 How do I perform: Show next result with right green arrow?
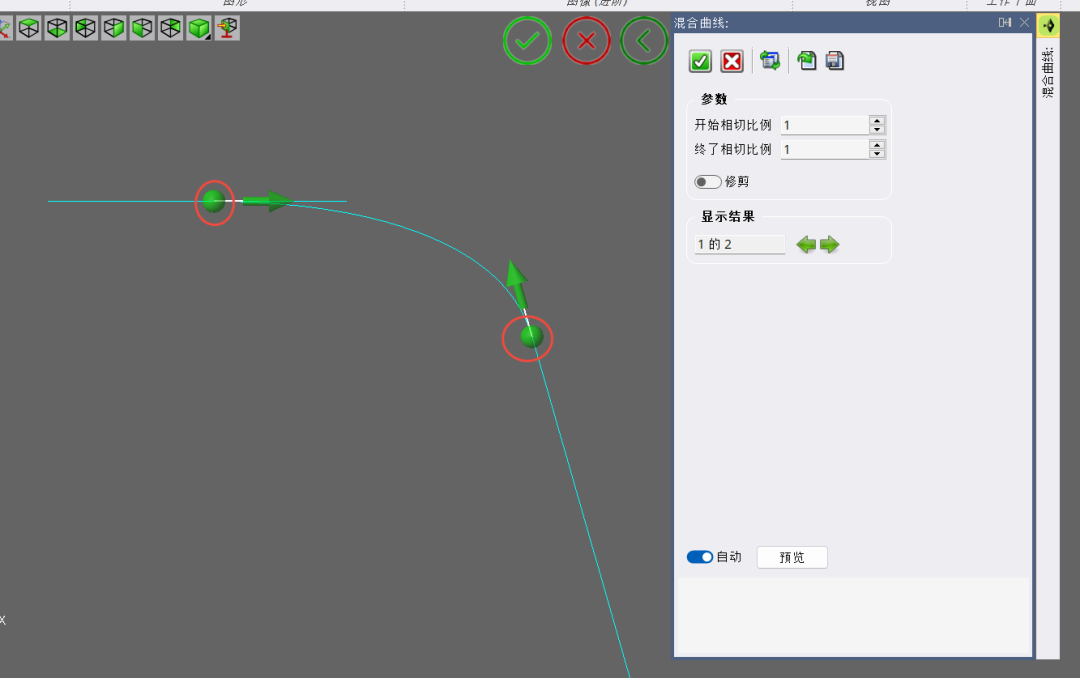[830, 245]
